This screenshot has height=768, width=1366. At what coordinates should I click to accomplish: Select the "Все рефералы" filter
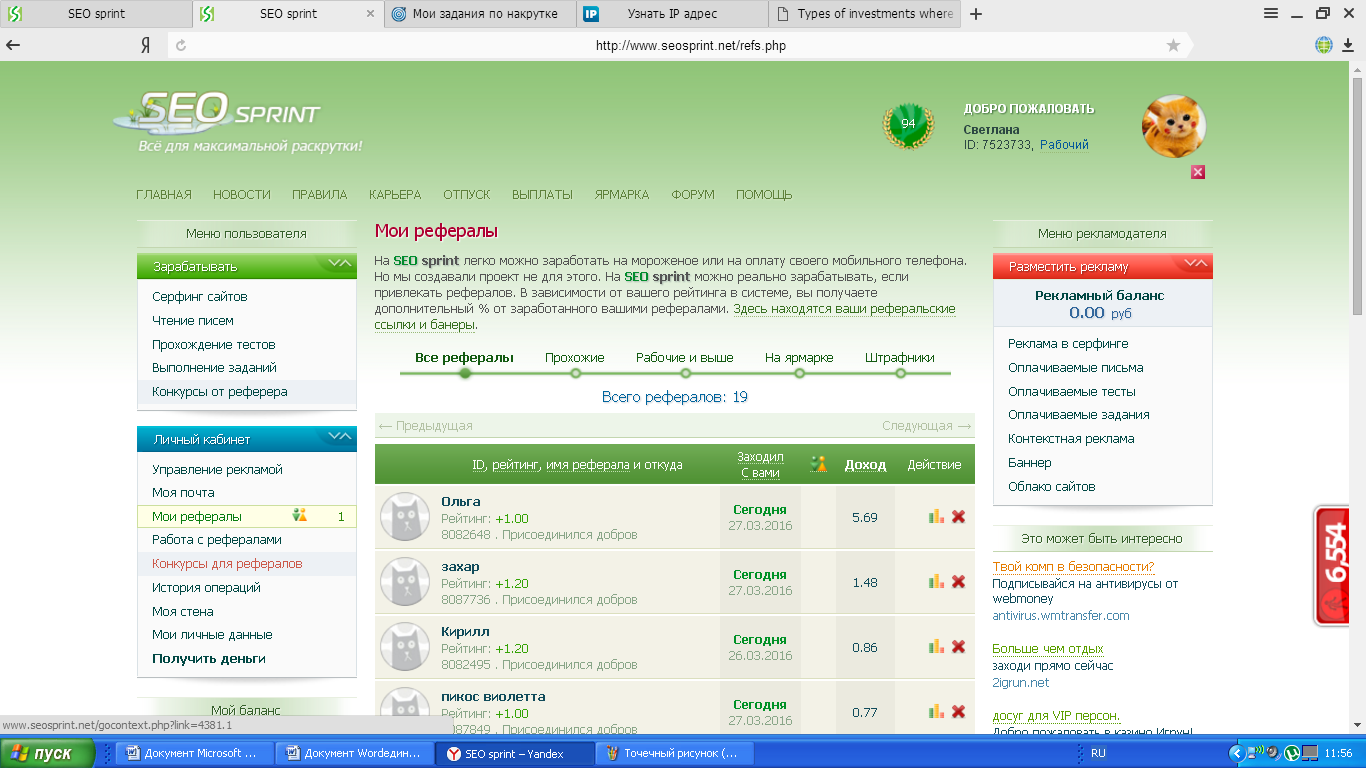coord(464,357)
